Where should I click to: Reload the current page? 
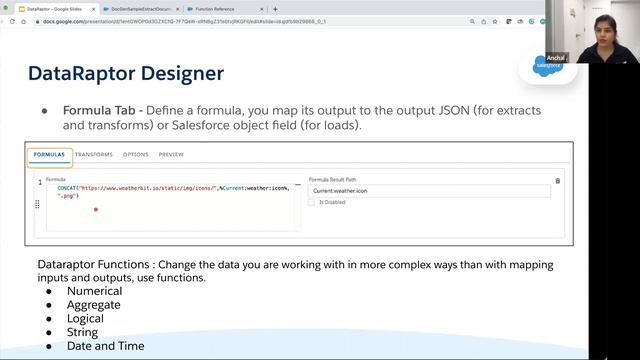pos(12,21)
